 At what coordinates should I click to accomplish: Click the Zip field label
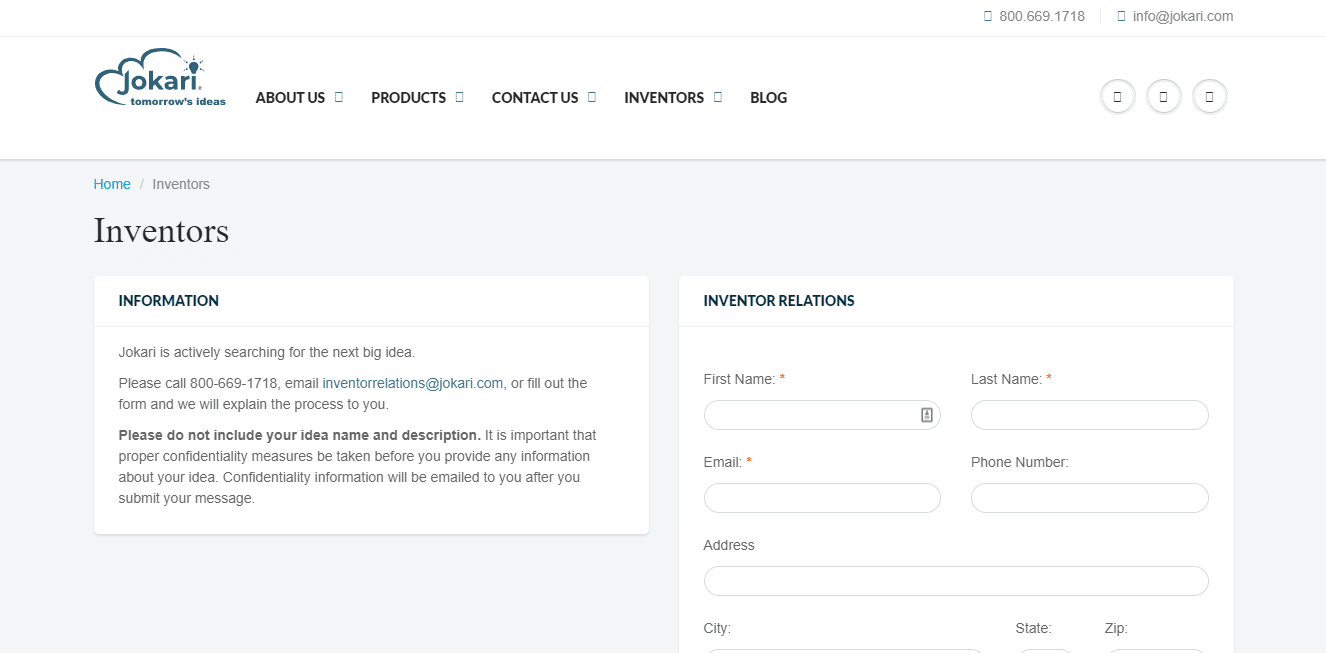click(x=1116, y=628)
